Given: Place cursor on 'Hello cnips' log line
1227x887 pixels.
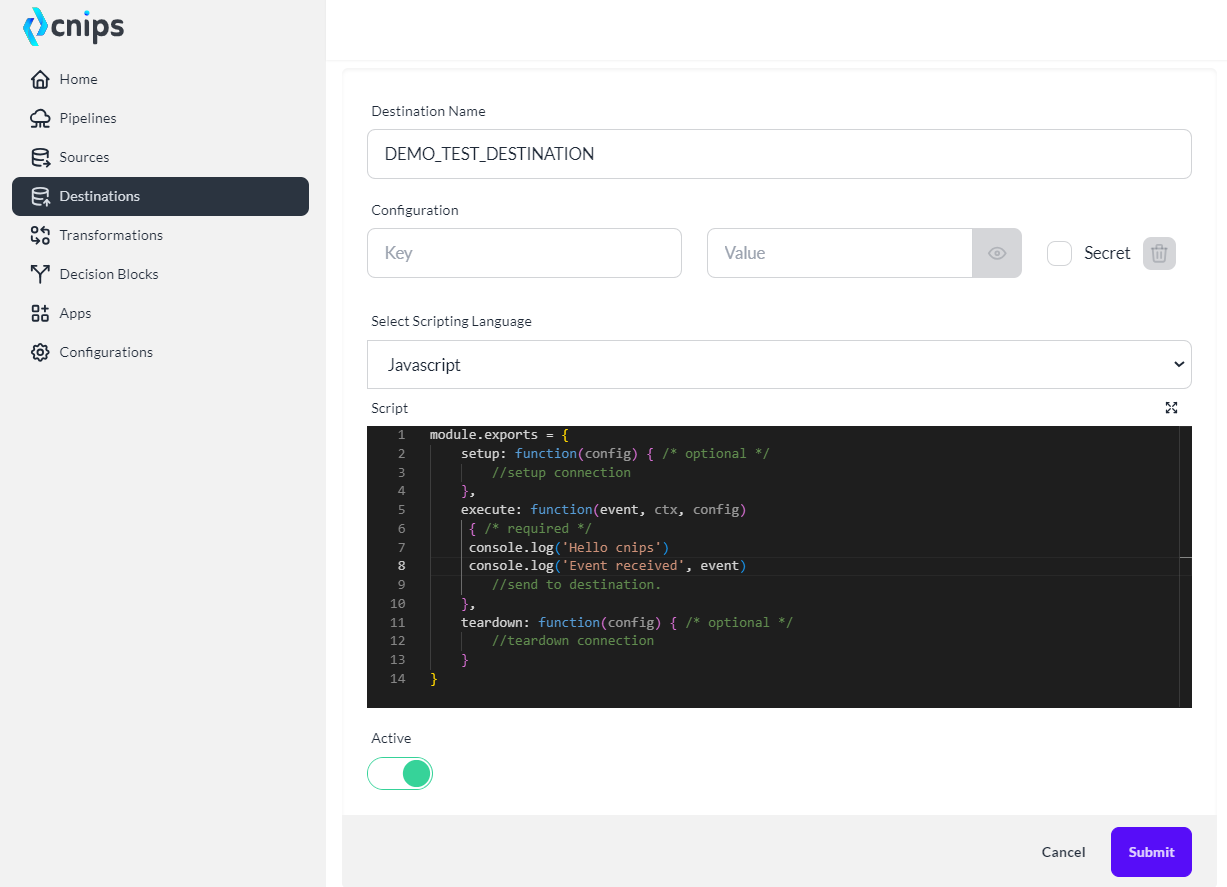Looking at the screenshot, I should tap(568, 547).
